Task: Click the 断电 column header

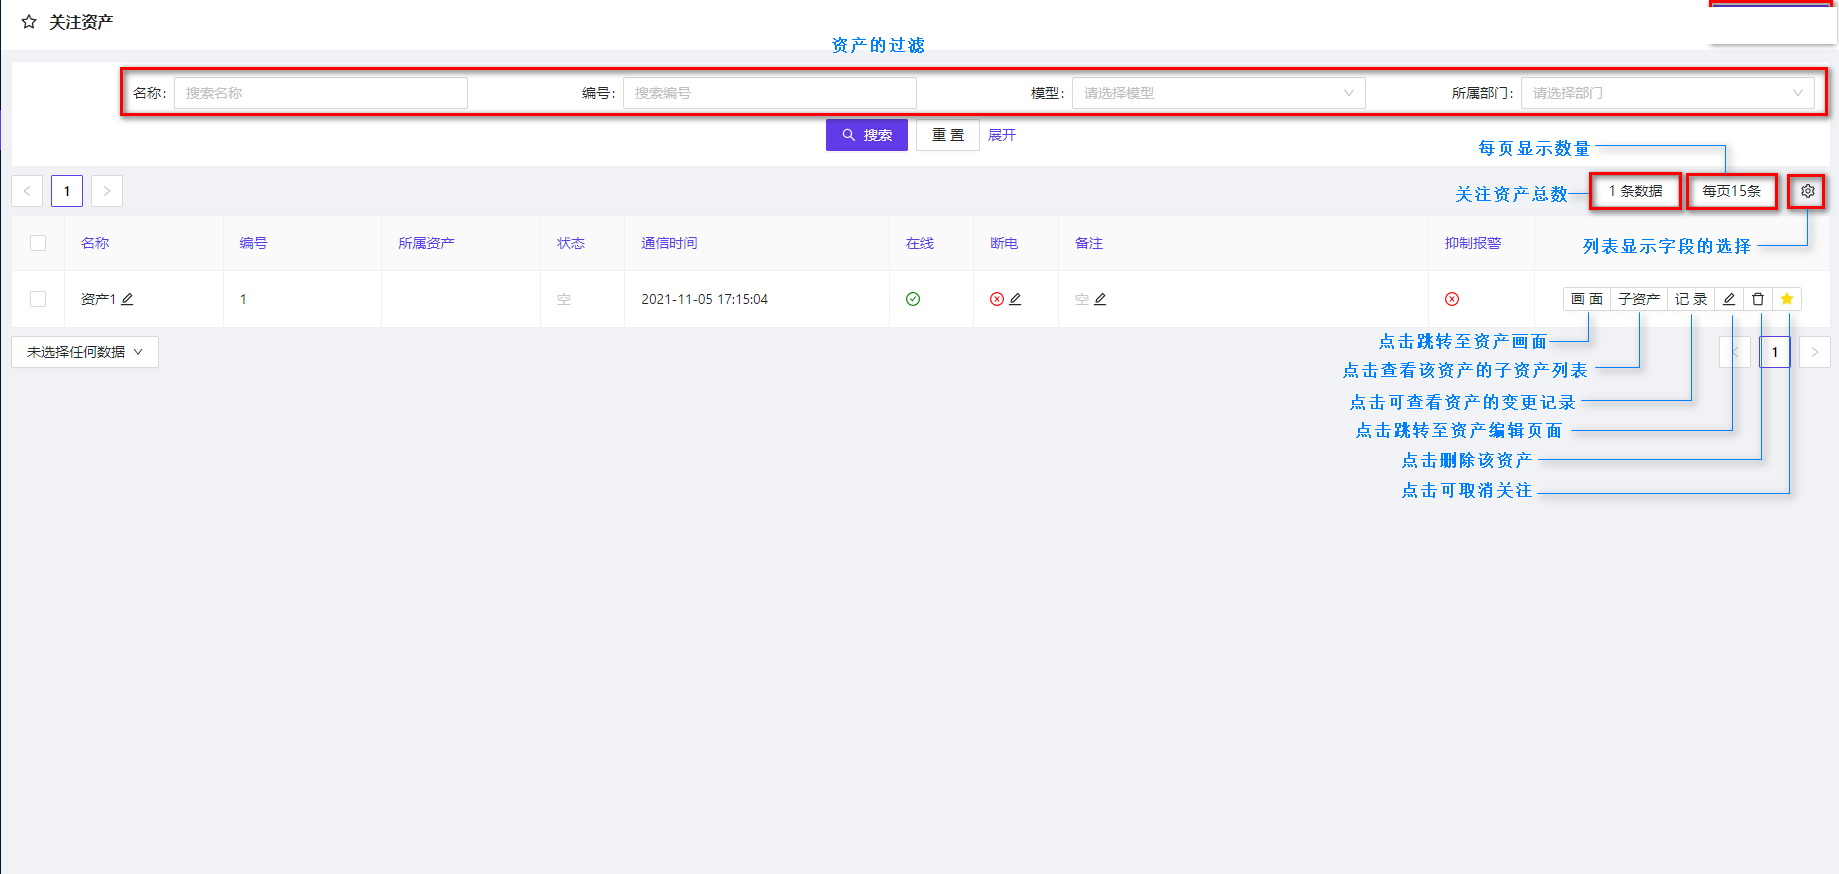Action: pos(1004,243)
